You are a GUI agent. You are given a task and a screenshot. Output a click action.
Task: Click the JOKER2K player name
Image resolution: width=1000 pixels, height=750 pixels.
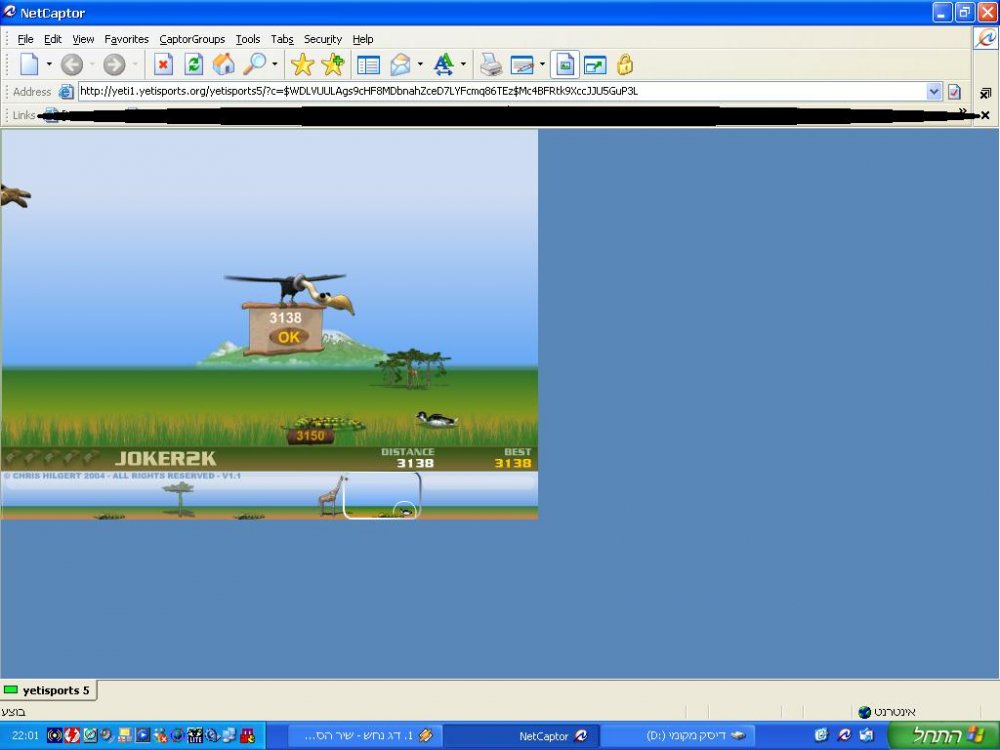(x=166, y=458)
